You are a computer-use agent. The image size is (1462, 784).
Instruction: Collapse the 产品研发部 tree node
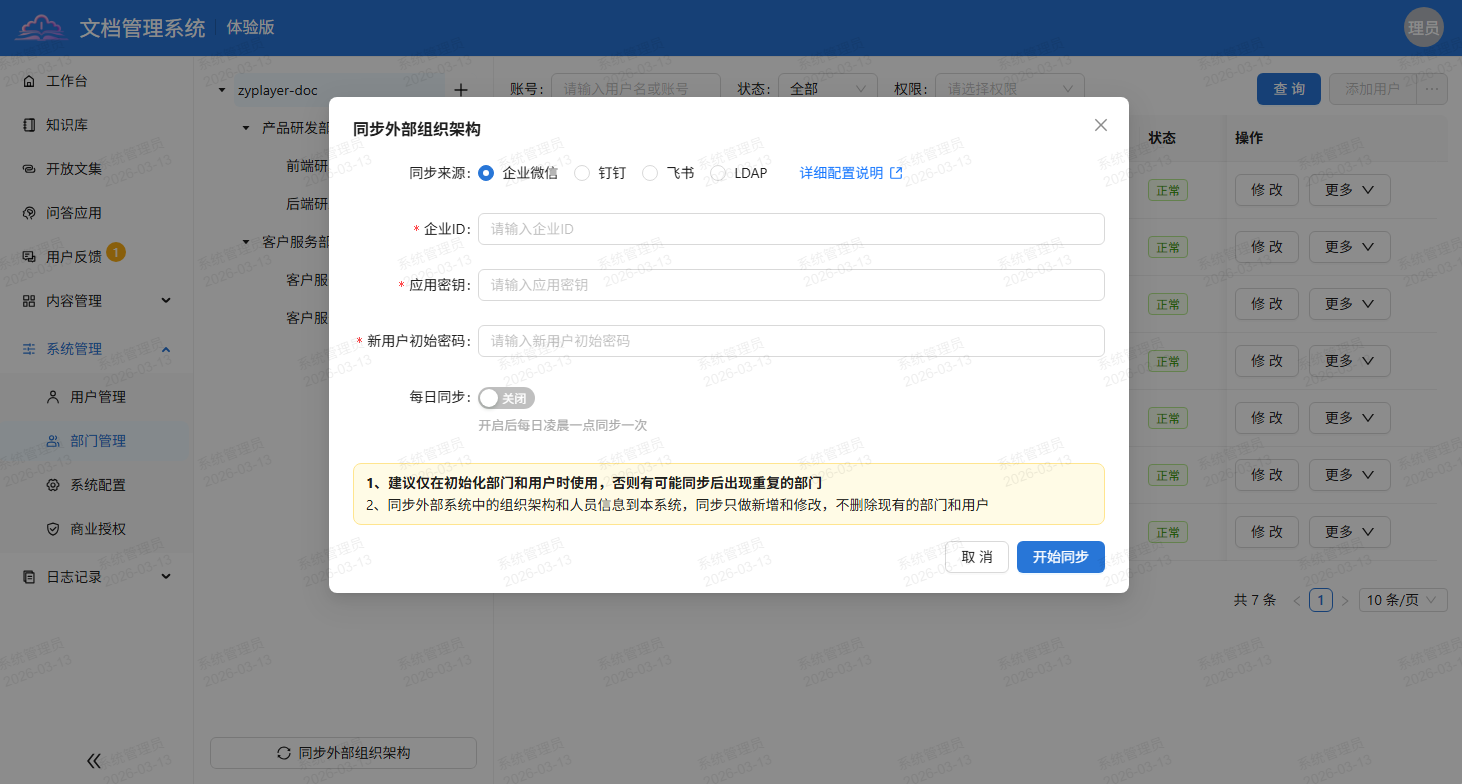click(x=246, y=128)
